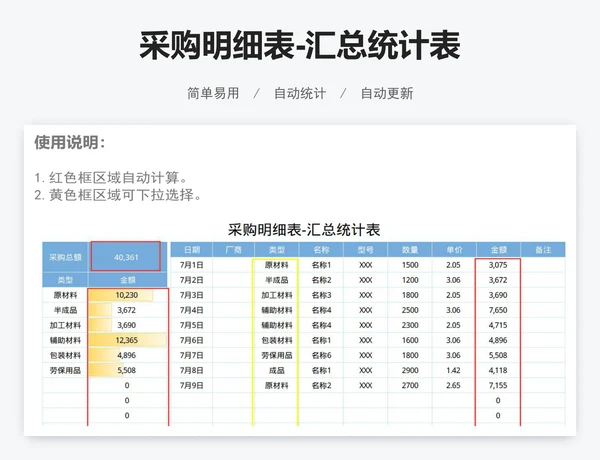Screen dimensions: 600x460
Task: Select the quantity cell 2500
Action: click(410, 310)
